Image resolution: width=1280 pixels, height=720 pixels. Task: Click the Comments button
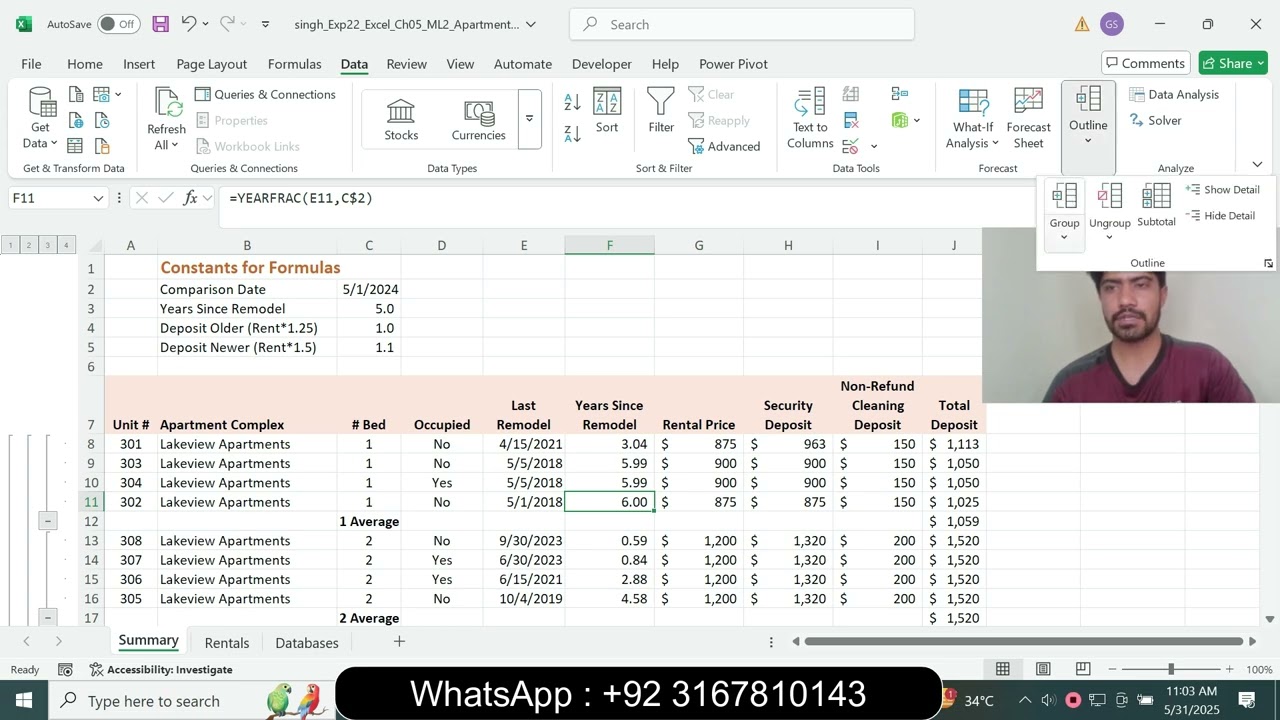pyautogui.click(x=1146, y=63)
